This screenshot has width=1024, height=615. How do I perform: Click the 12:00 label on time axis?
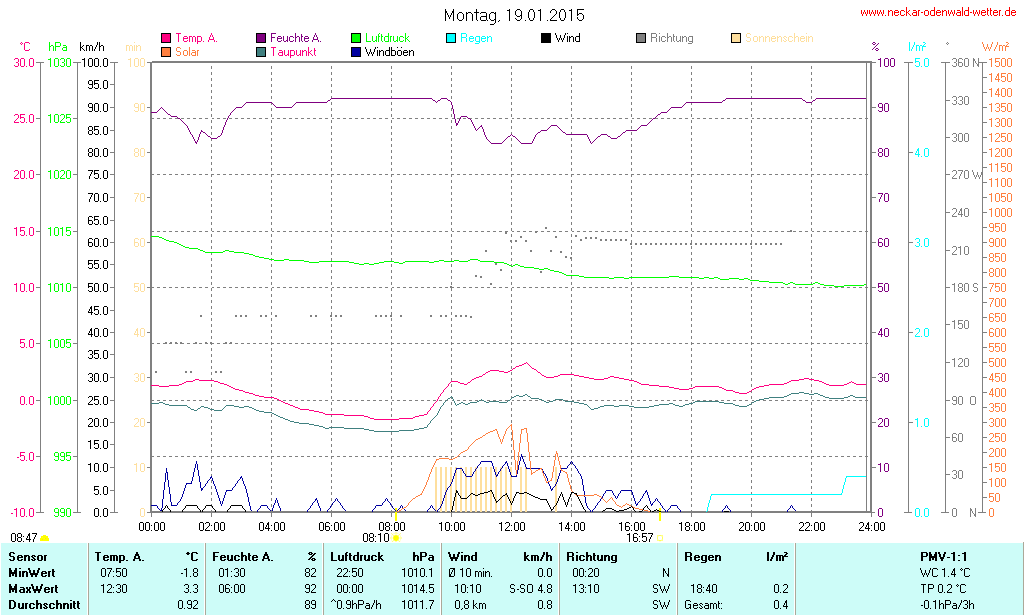click(511, 526)
